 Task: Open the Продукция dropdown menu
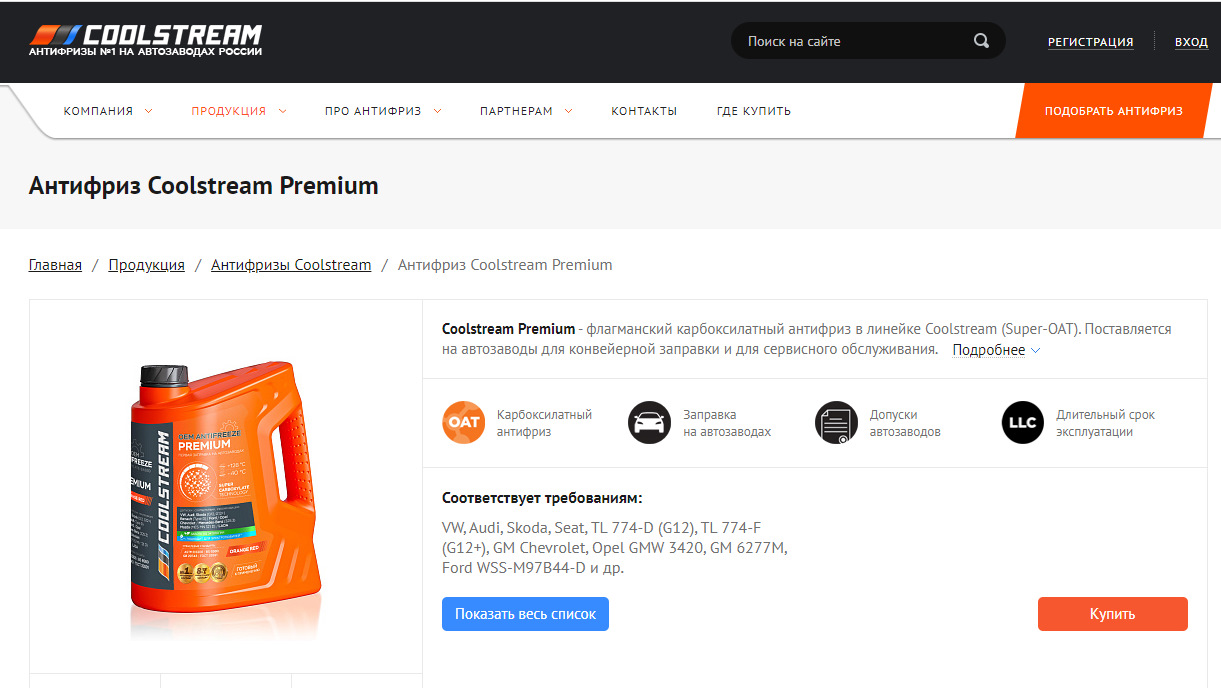(x=239, y=111)
